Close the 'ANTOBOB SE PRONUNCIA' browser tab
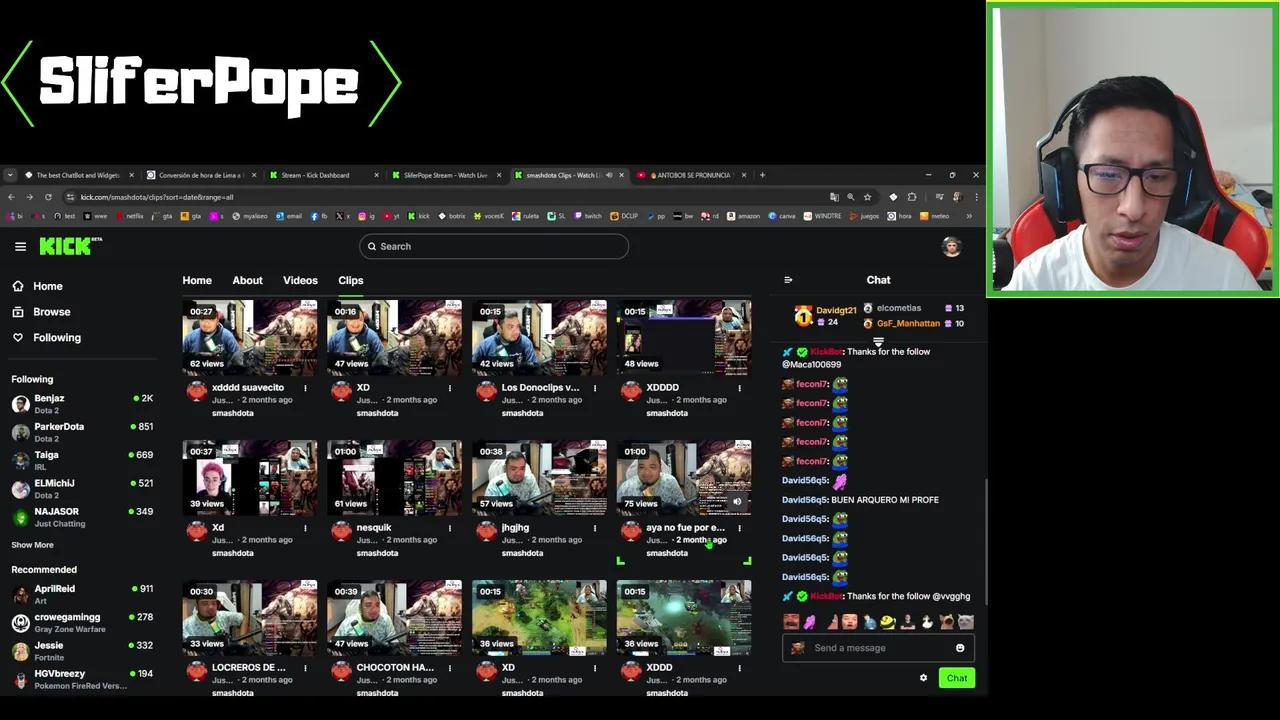The height and width of the screenshot is (720, 1280). pos(742,175)
